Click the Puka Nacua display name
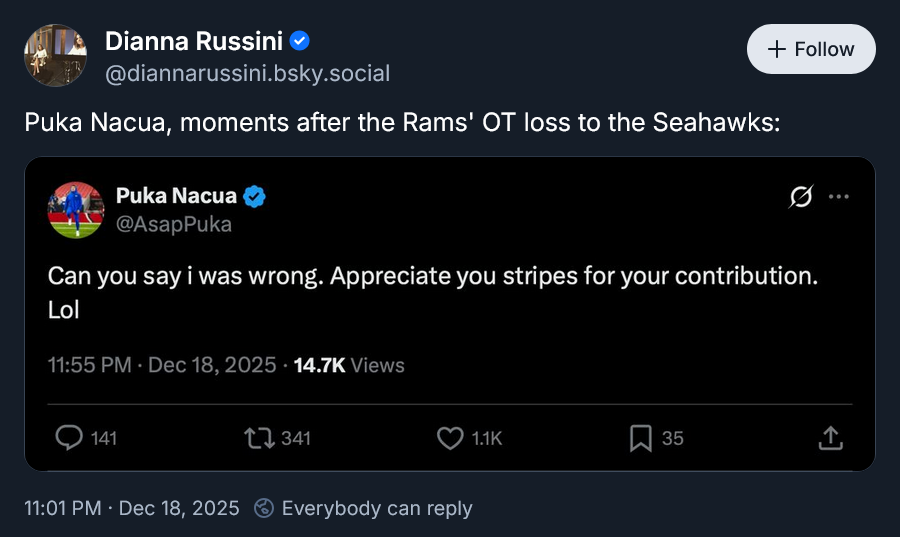 click(176, 196)
